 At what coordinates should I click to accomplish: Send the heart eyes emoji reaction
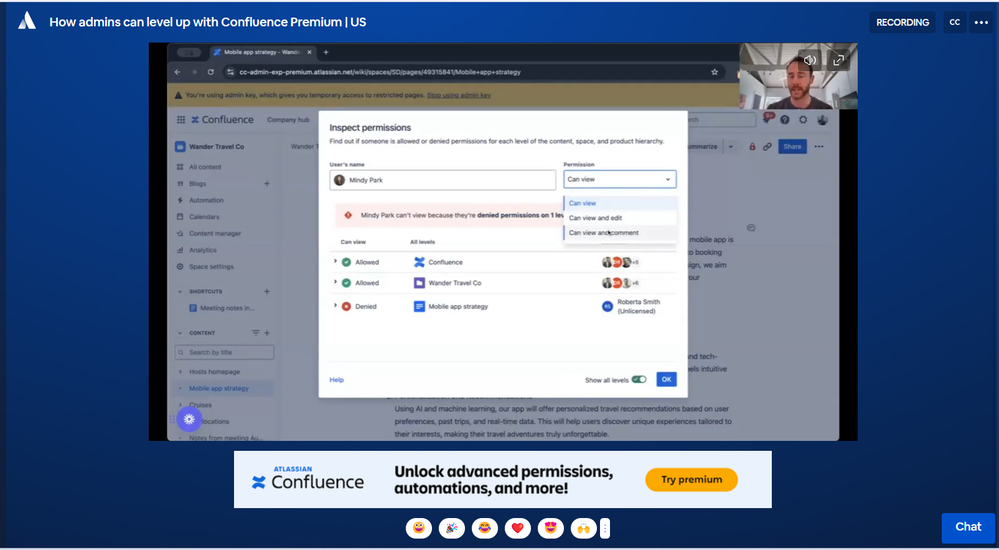point(550,528)
